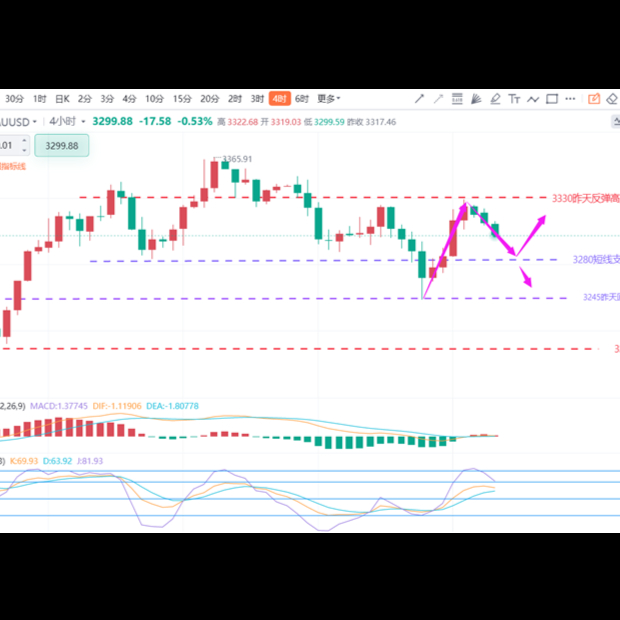Switch to 2时 timeframe
Image resolution: width=620 pixels, height=620 pixels.
tap(235, 99)
